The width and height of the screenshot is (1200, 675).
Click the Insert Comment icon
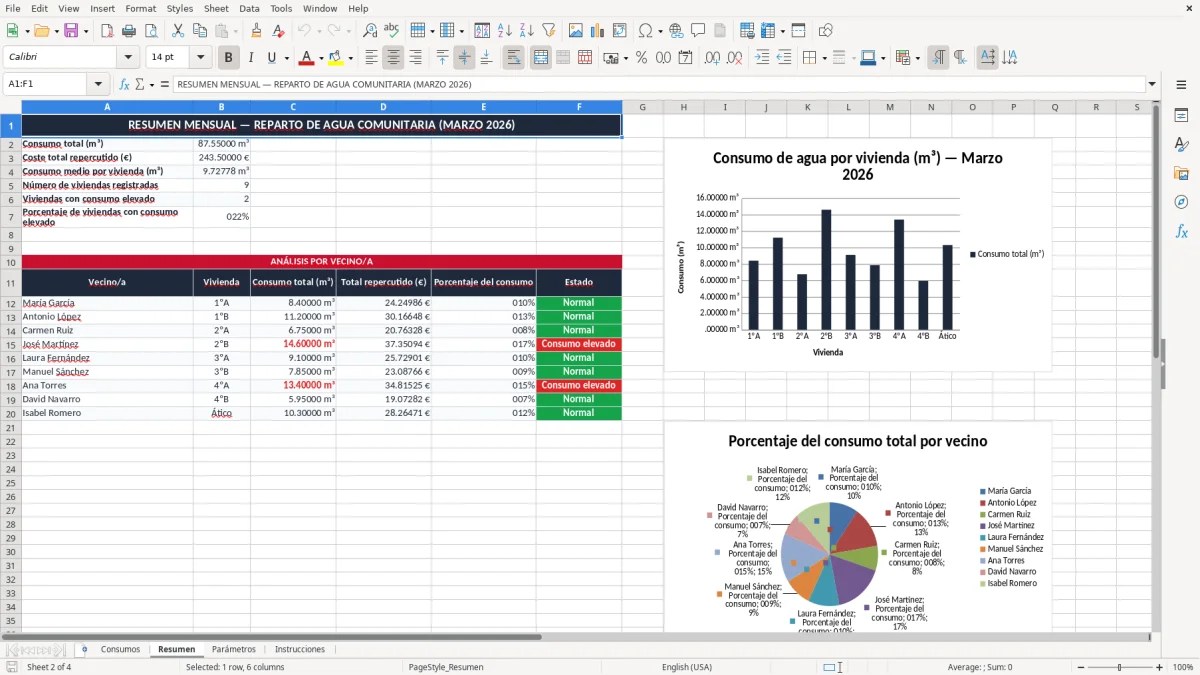(698, 31)
